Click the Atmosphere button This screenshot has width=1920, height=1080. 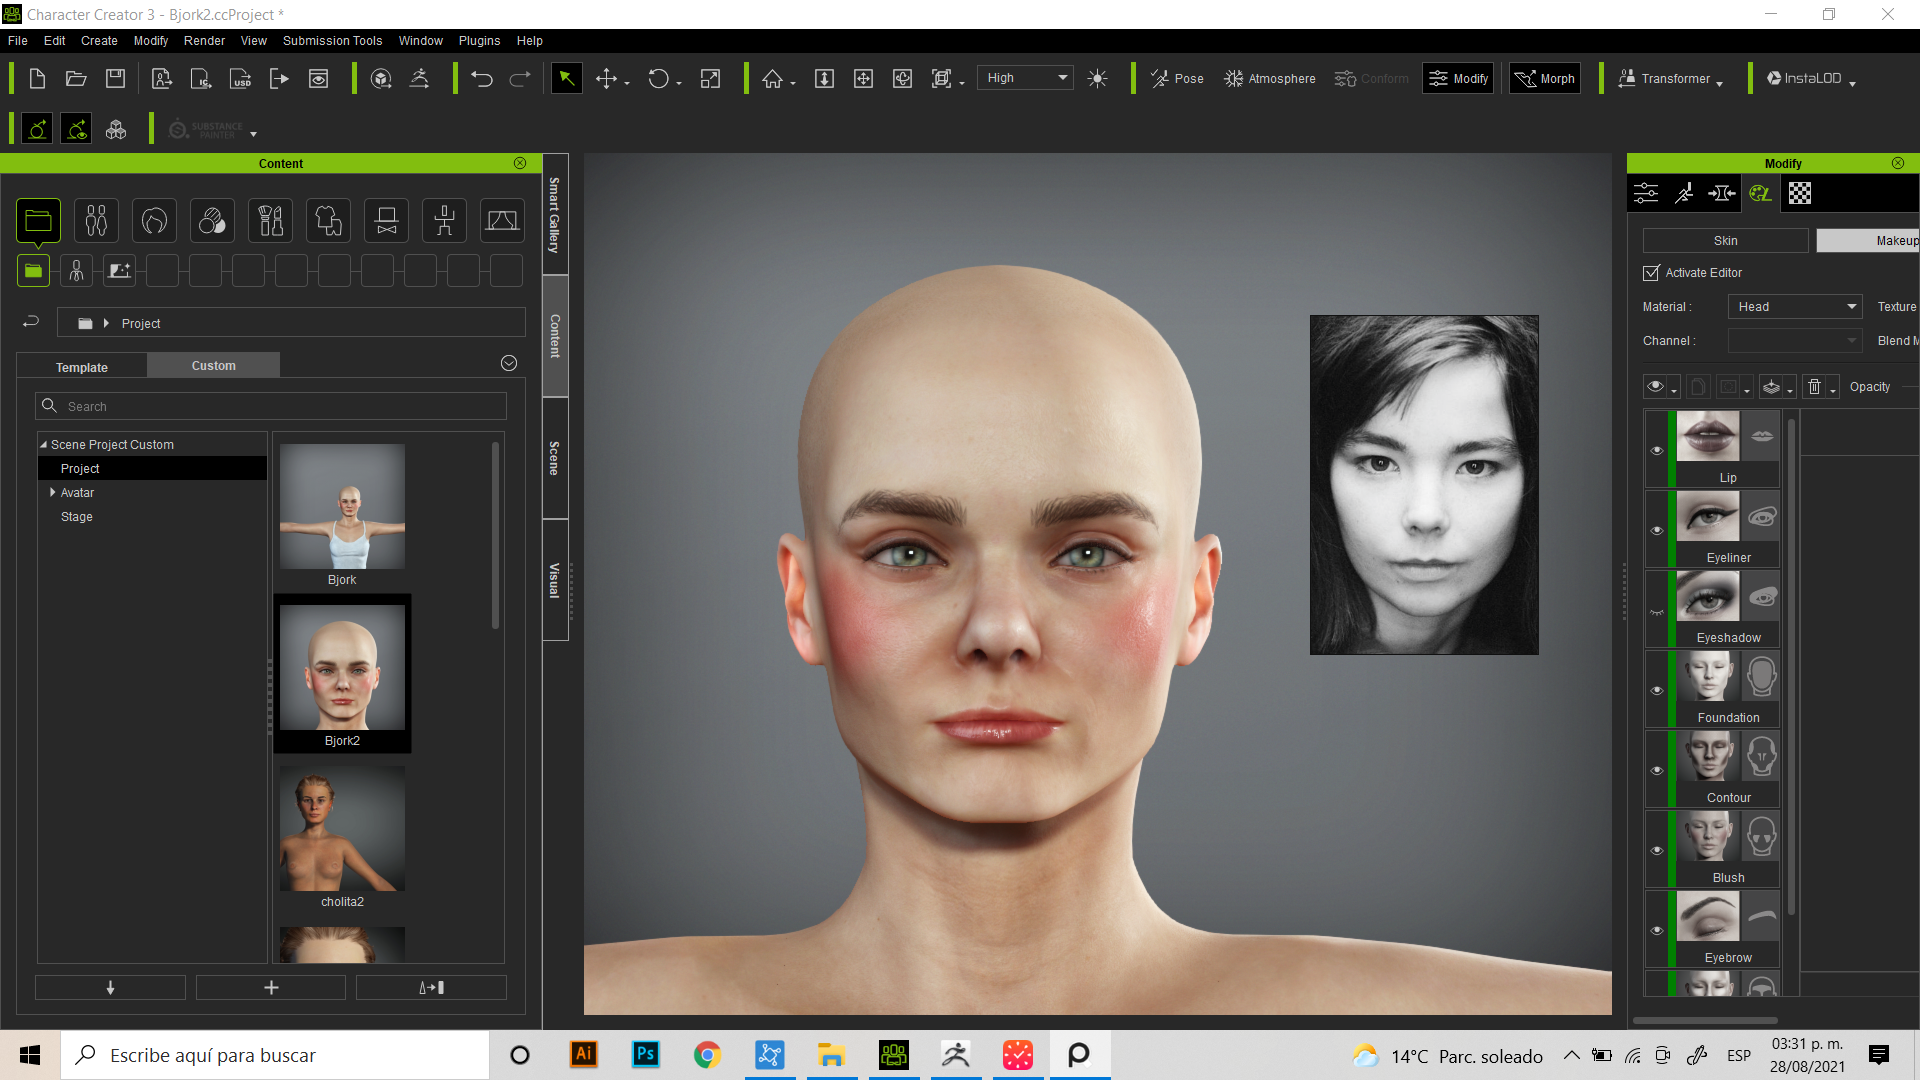coord(1270,79)
